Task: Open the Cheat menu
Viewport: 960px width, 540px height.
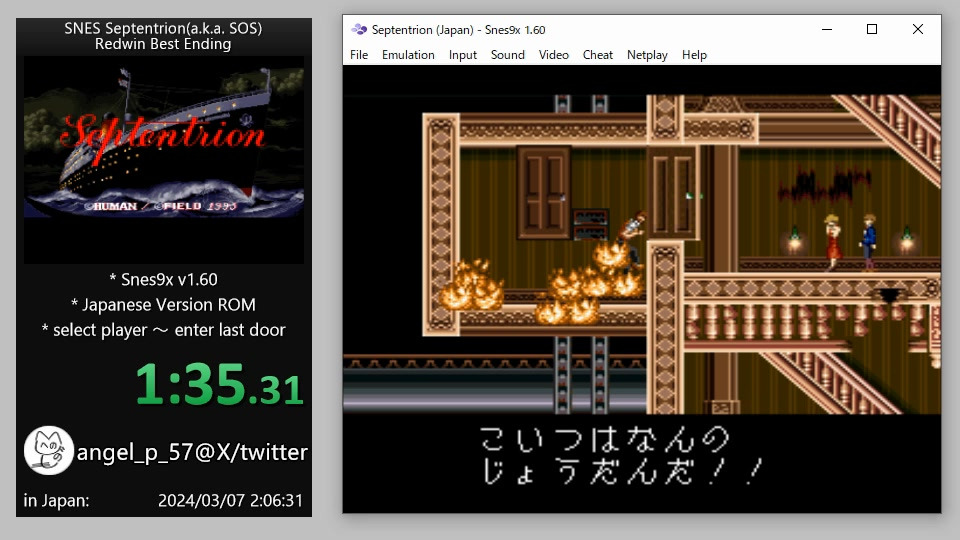Action: pyautogui.click(x=598, y=55)
